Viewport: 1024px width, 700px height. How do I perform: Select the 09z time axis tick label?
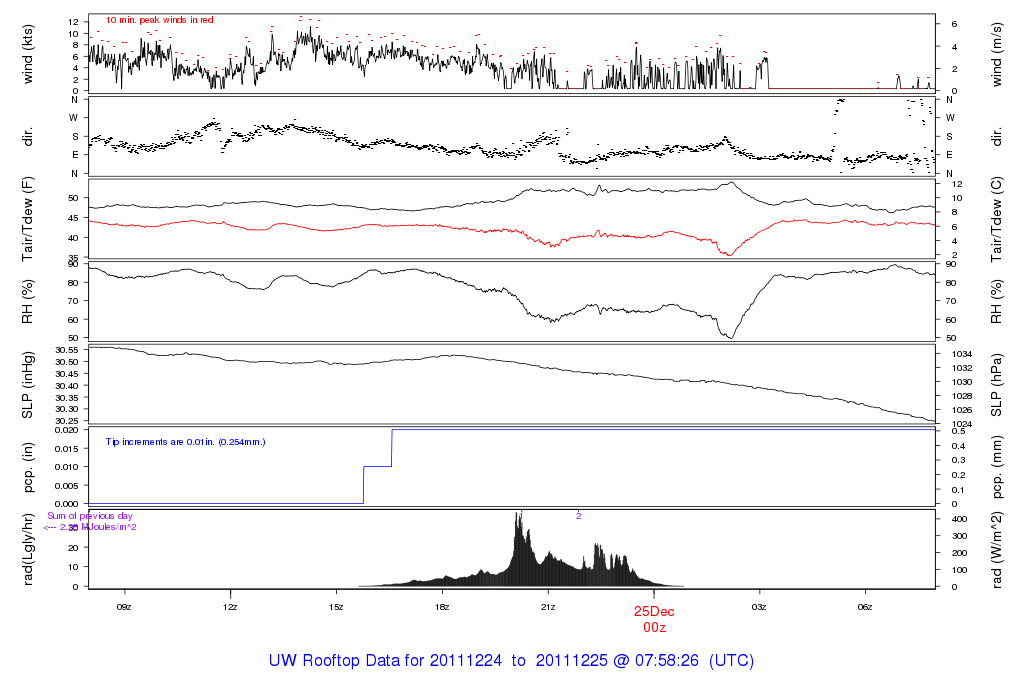coord(124,606)
